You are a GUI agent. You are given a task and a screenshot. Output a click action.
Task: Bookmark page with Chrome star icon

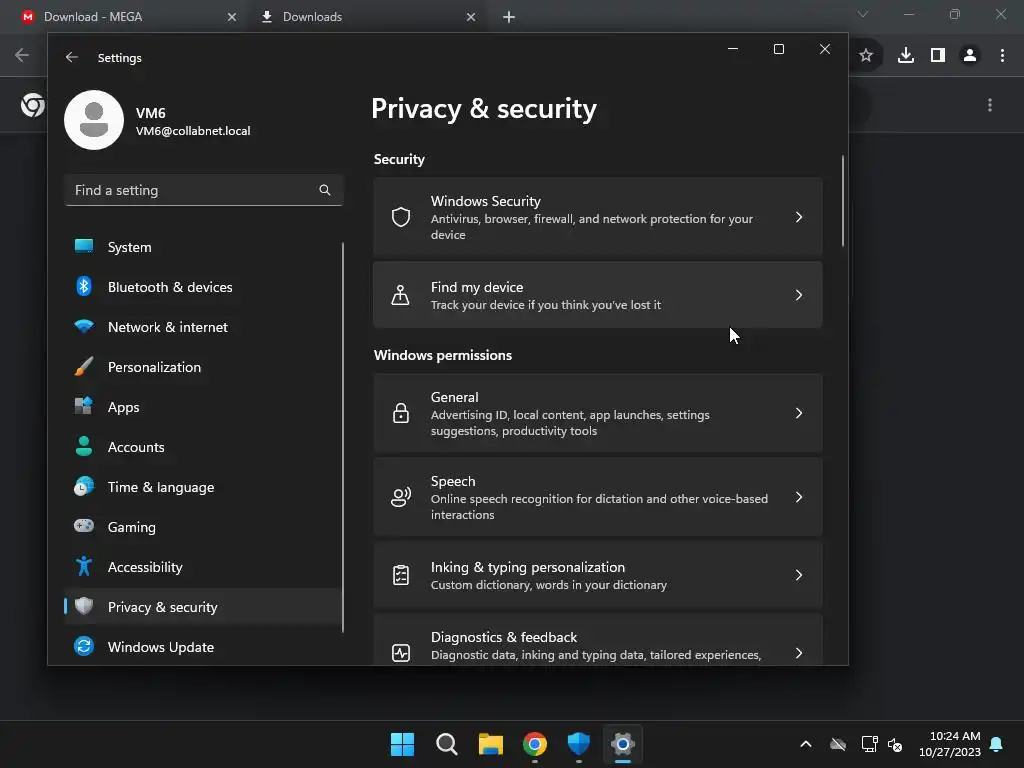[866, 56]
